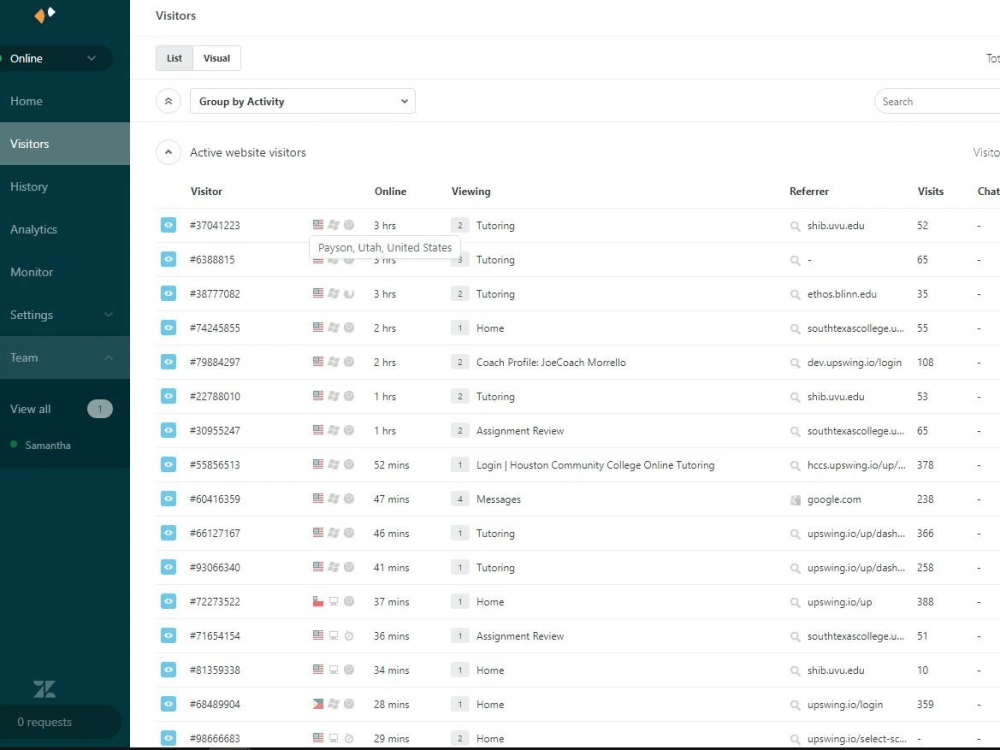Click the page count badge 4 beside Messages
1000x750 pixels.
click(460, 499)
